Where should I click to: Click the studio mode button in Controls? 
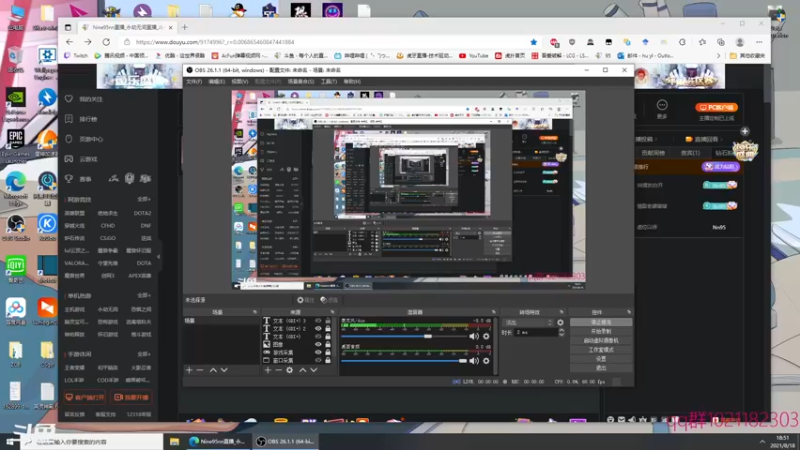pos(601,350)
